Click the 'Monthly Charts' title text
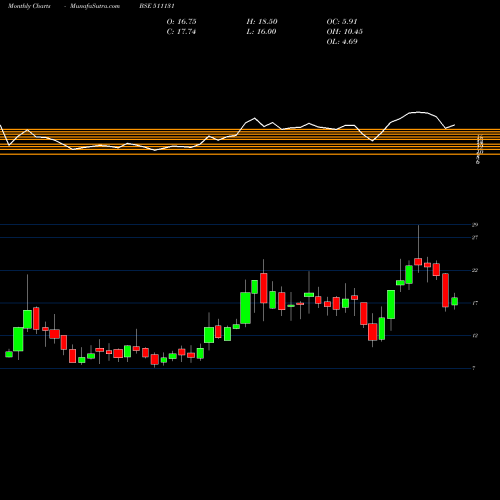This screenshot has width=500, height=500. point(29,6)
